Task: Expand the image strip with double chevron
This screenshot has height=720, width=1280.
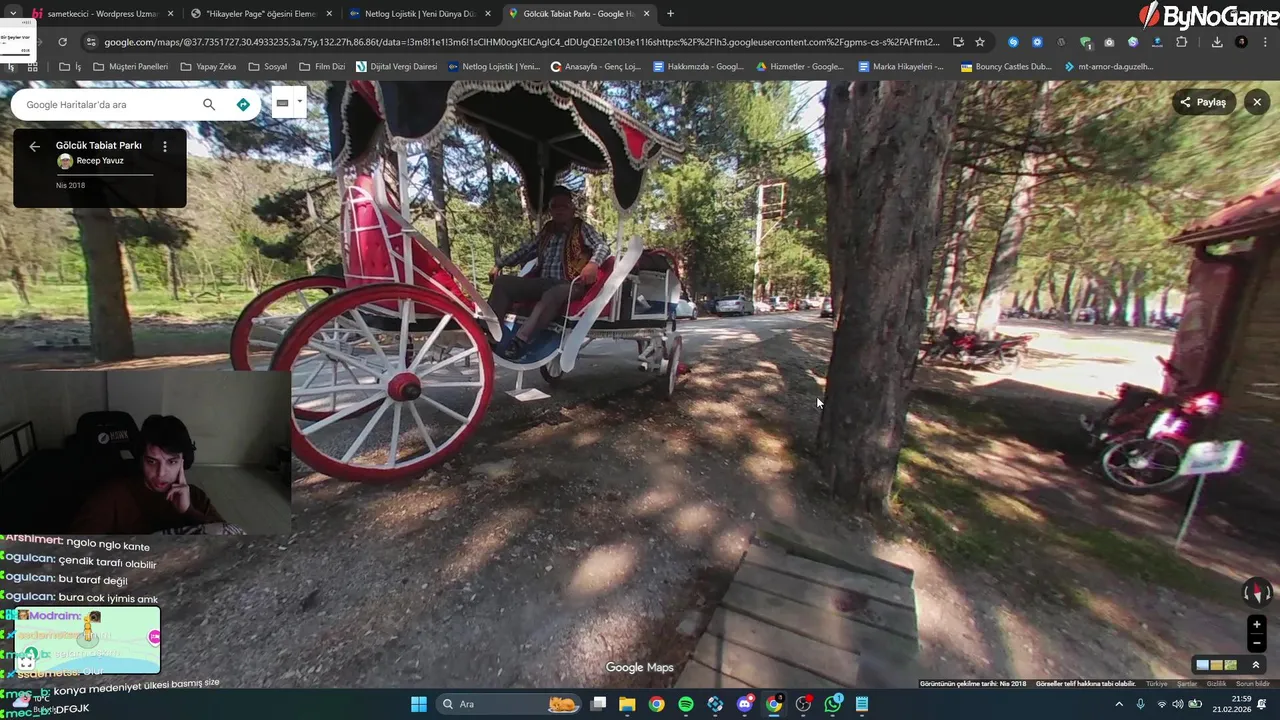Action: tap(1257, 665)
